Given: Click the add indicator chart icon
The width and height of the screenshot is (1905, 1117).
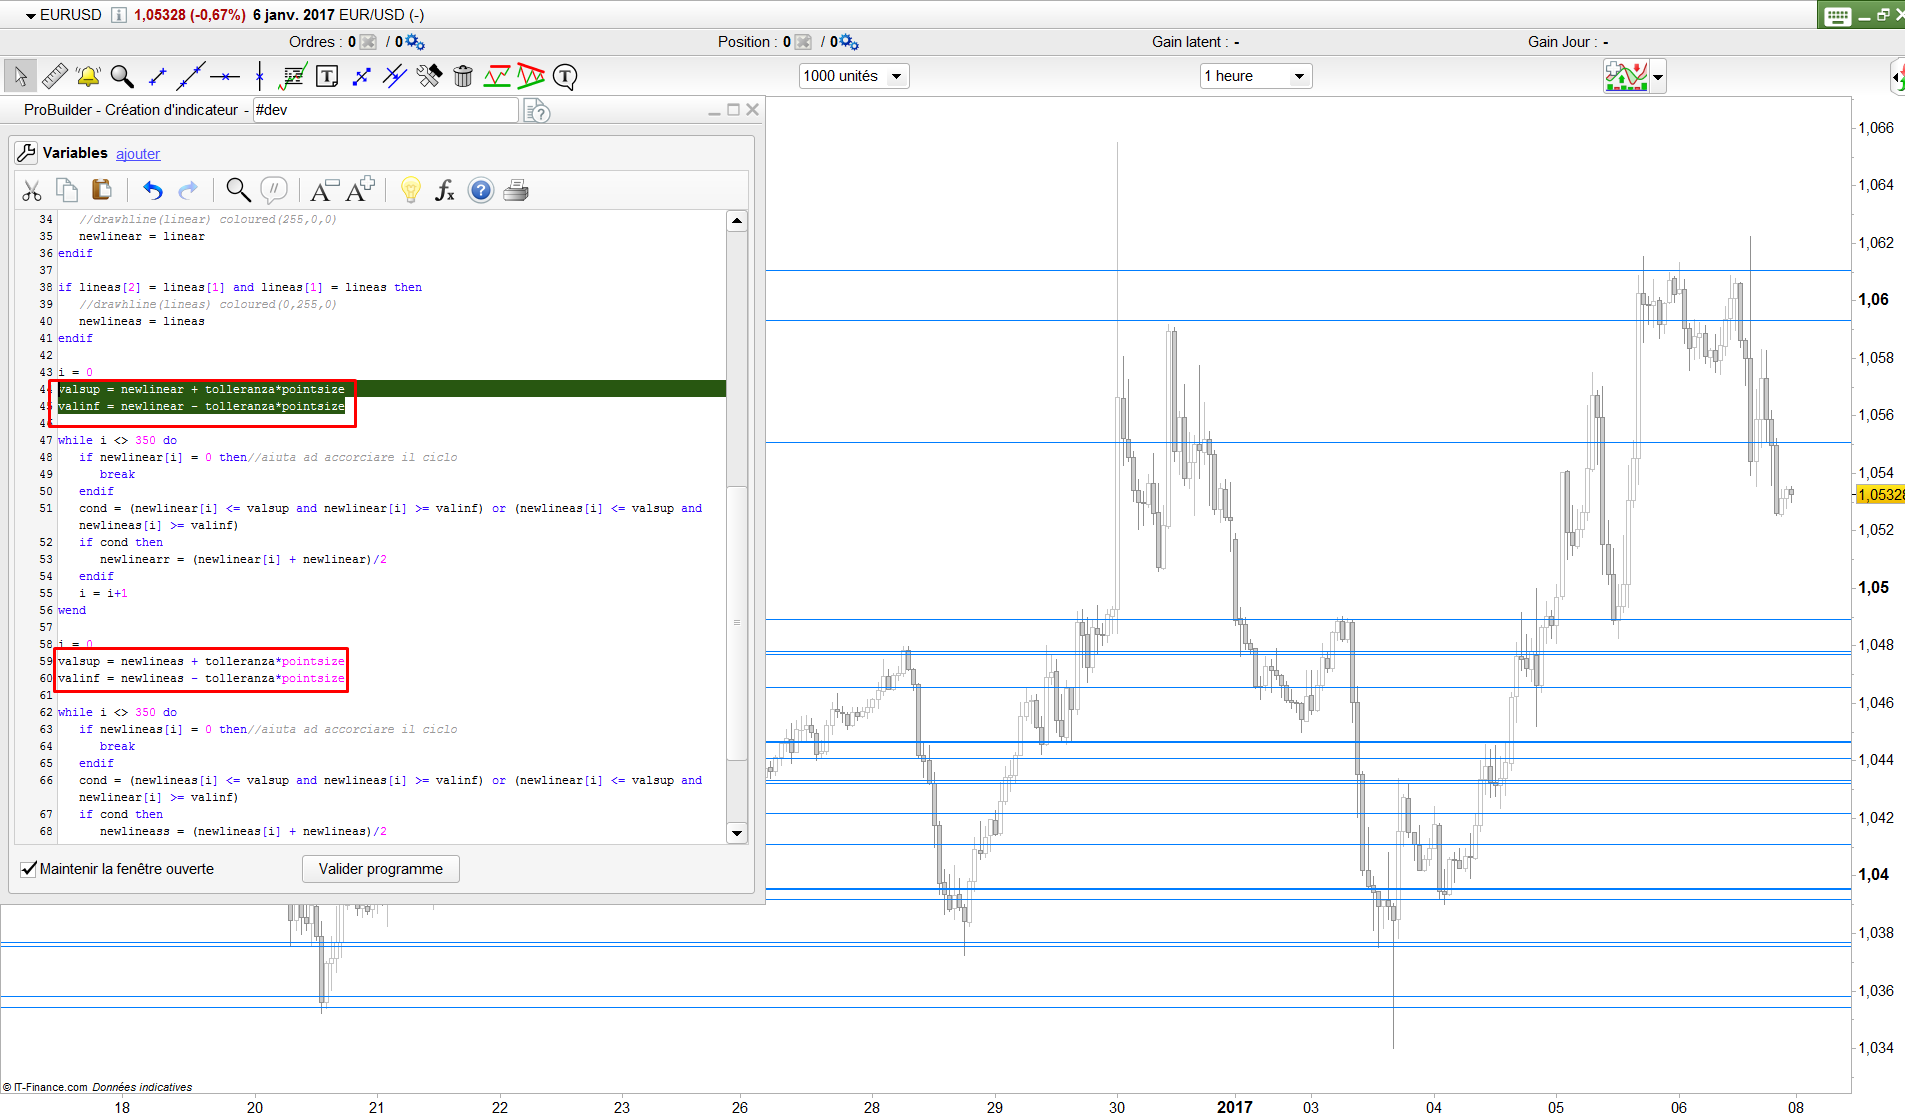Looking at the screenshot, I should [1626, 76].
